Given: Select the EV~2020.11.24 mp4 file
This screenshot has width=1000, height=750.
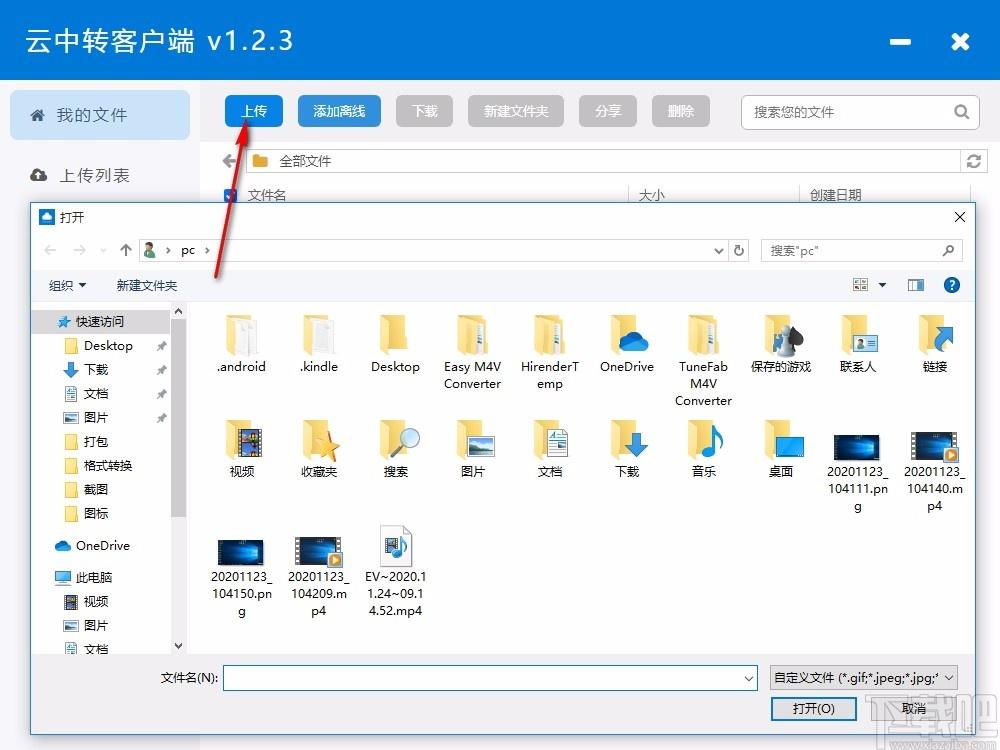Looking at the screenshot, I should click(x=395, y=571).
